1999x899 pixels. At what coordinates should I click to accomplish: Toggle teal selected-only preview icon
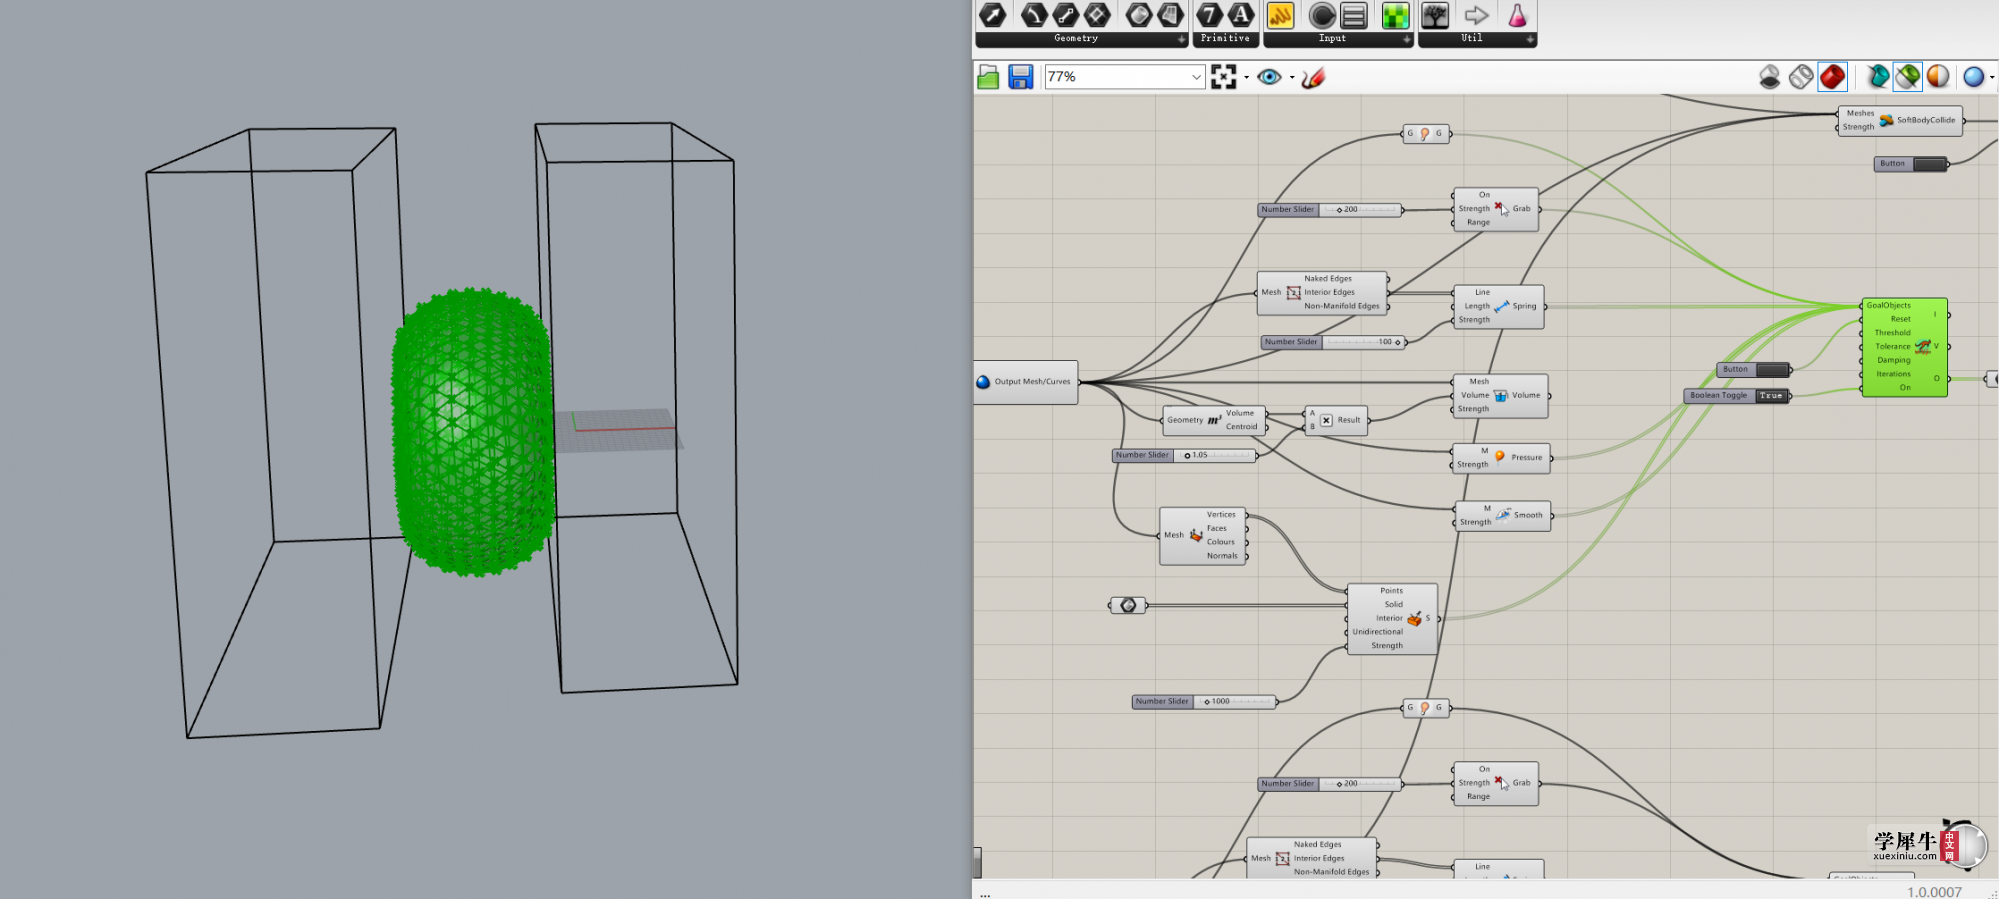point(1878,77)
